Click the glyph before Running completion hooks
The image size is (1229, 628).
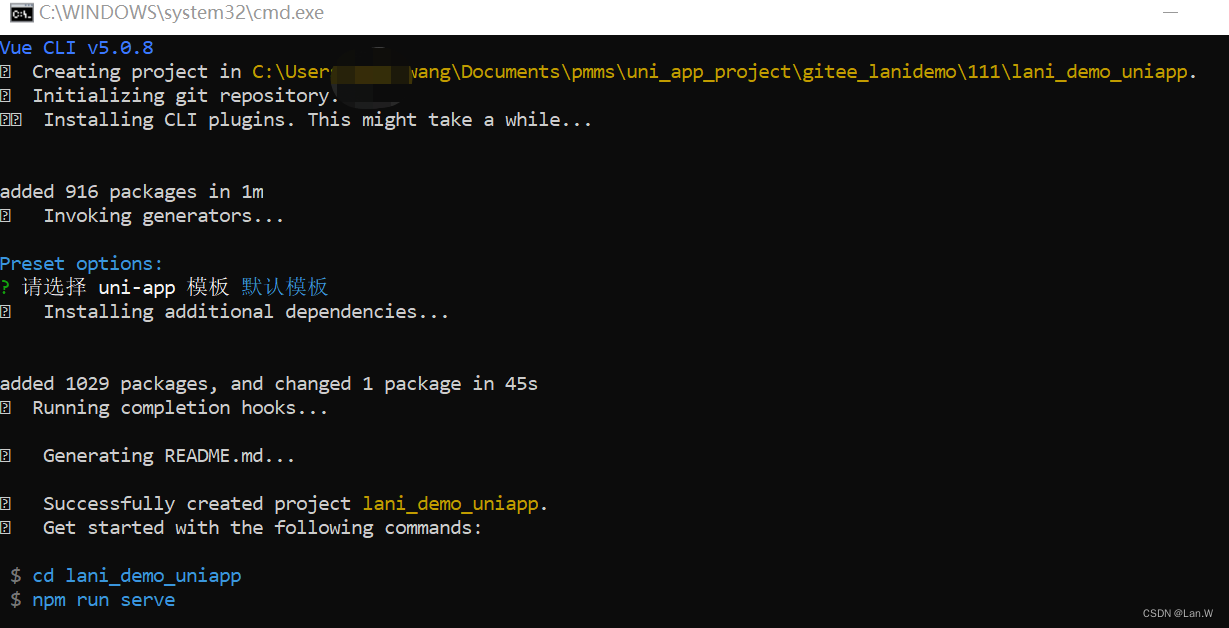[x=5, y=408]
